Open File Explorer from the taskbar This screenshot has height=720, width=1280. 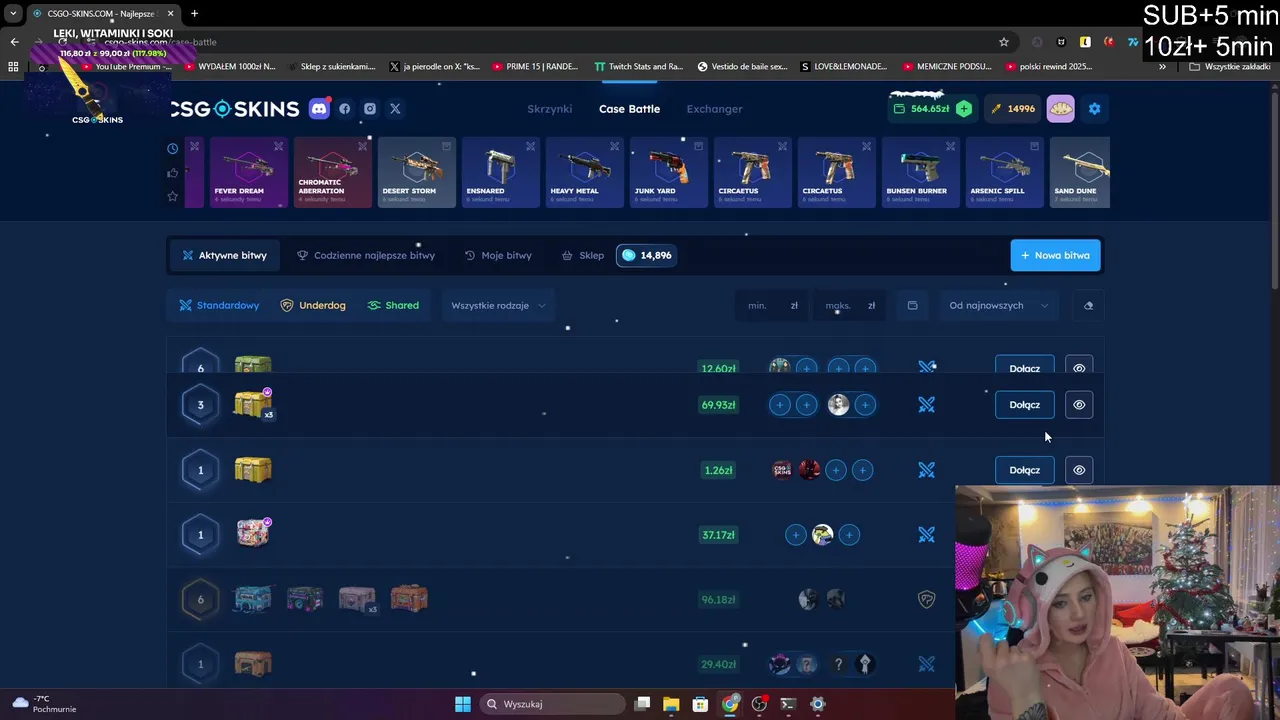pos(671,704)
